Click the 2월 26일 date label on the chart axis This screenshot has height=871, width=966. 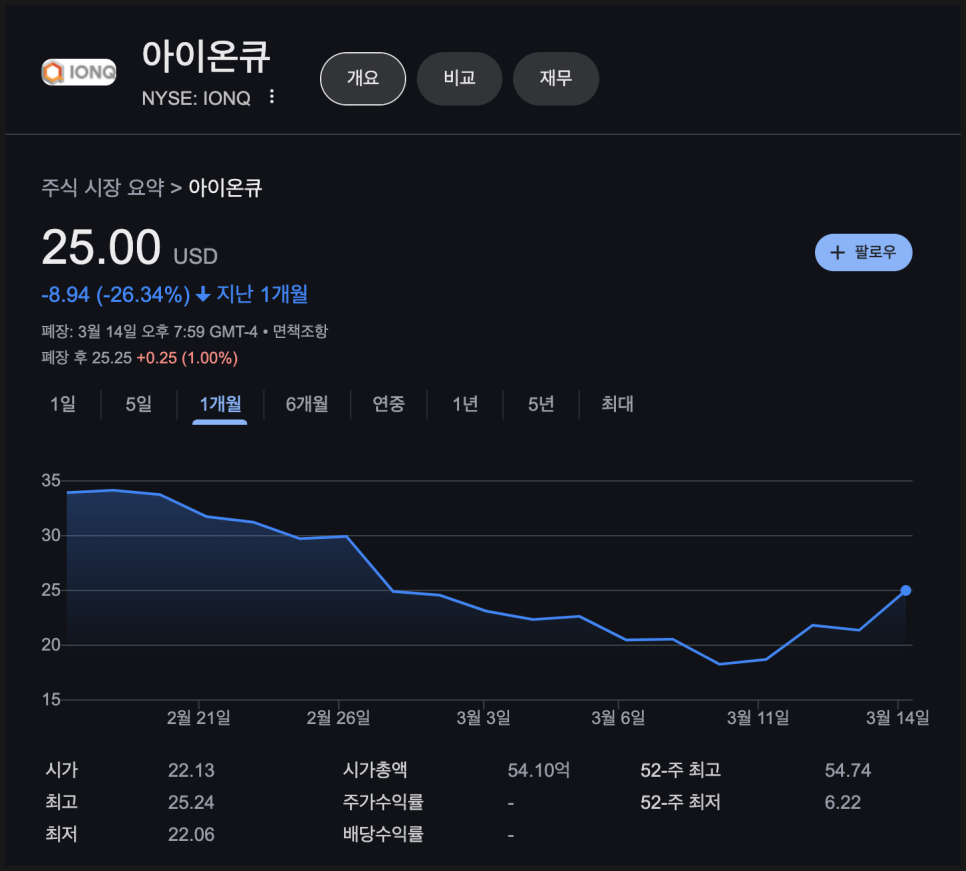338,718
